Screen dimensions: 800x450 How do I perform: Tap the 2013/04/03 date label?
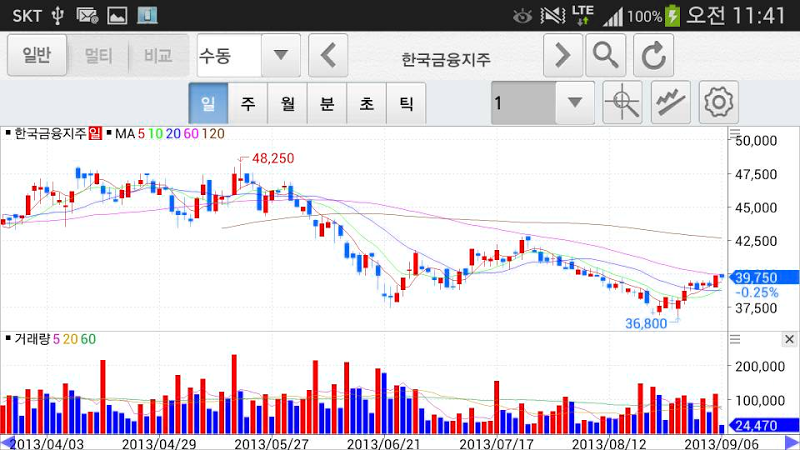(46, 443)
